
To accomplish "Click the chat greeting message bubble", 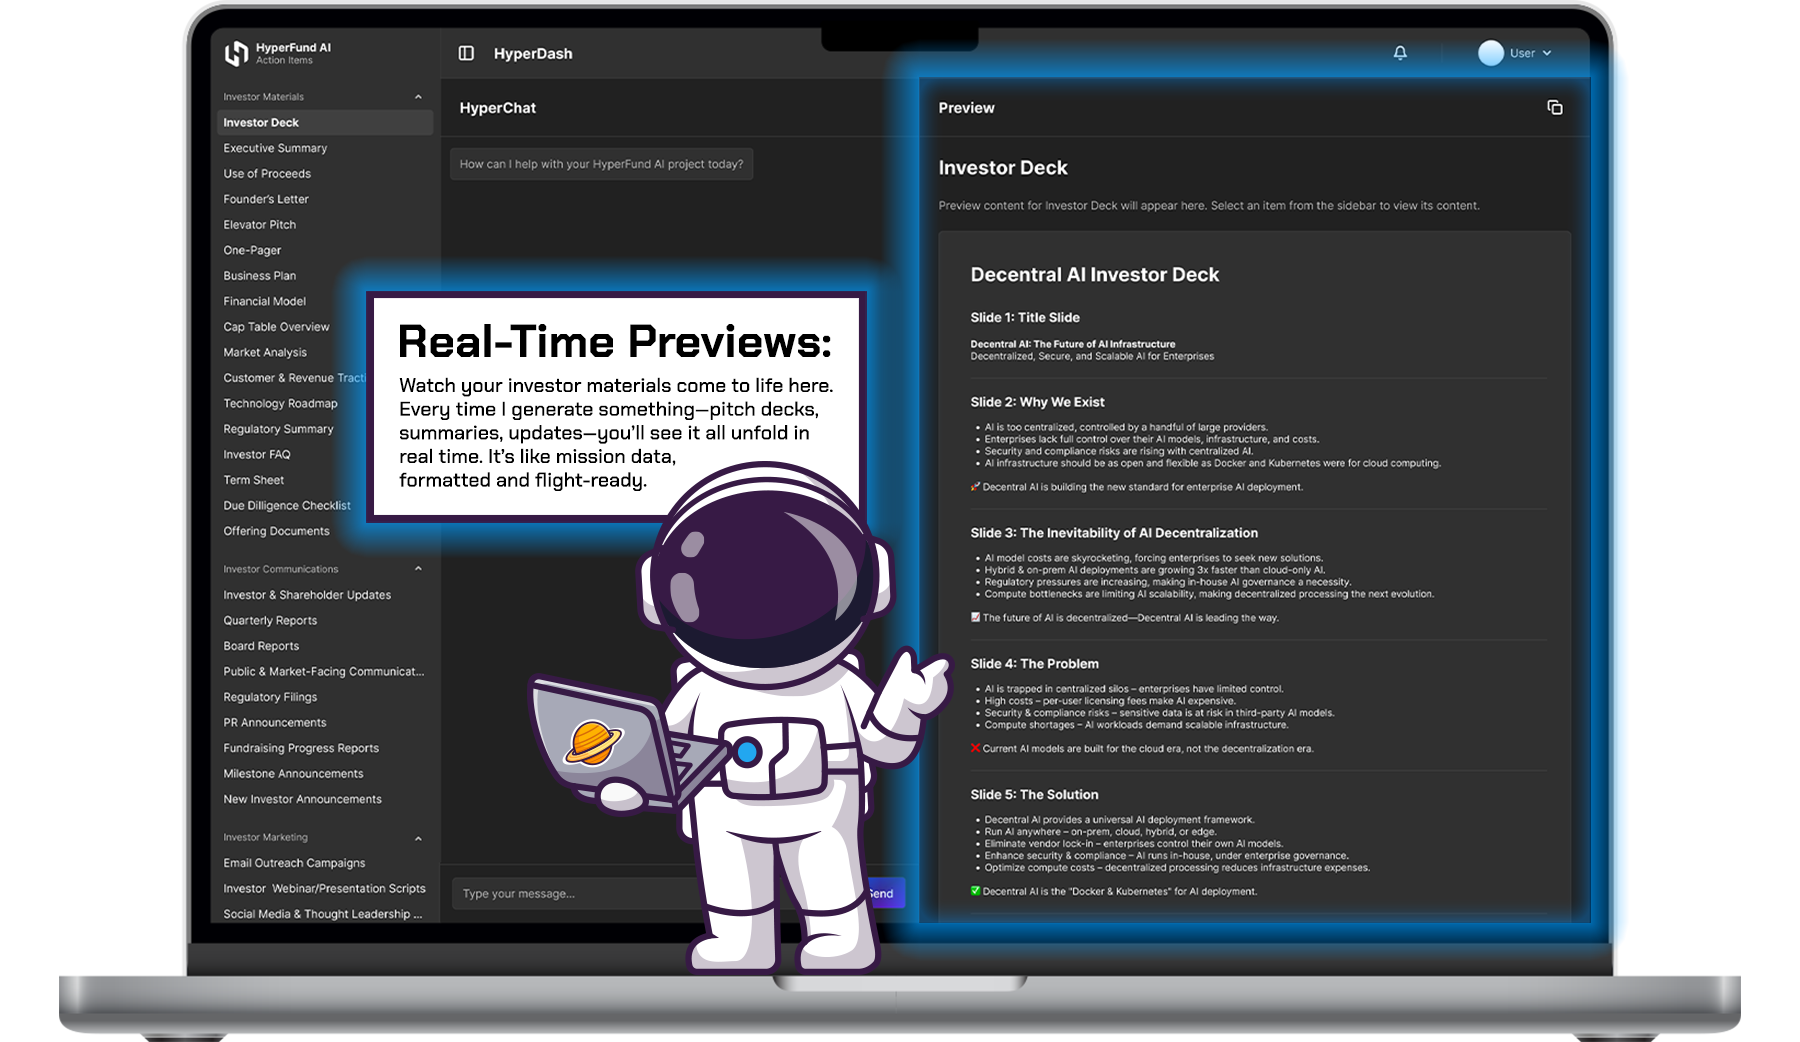I will (601, 164).
